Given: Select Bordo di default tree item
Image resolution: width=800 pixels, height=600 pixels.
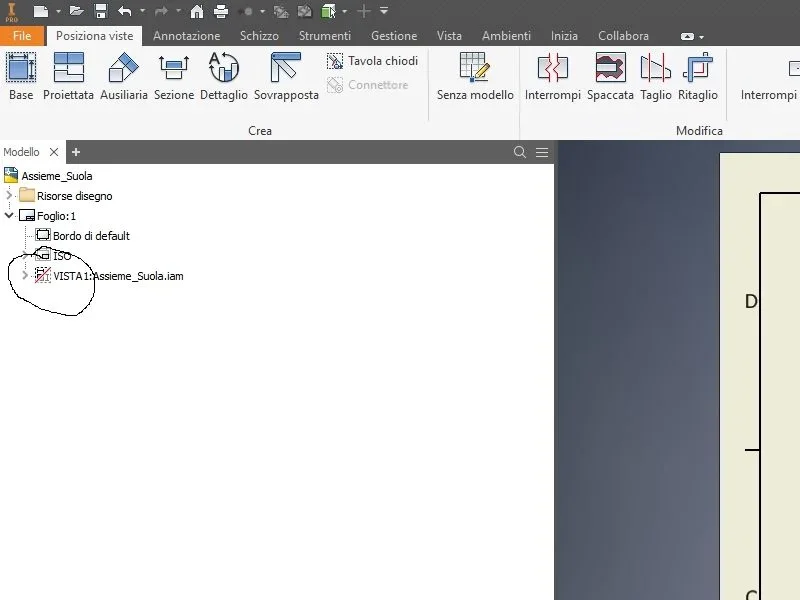Looking at the screenshot, I should click(83, 236).
